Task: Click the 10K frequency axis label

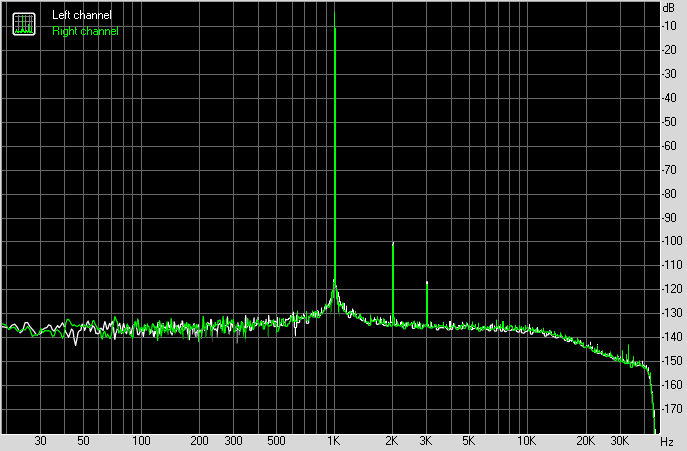Action: (527, 440)
